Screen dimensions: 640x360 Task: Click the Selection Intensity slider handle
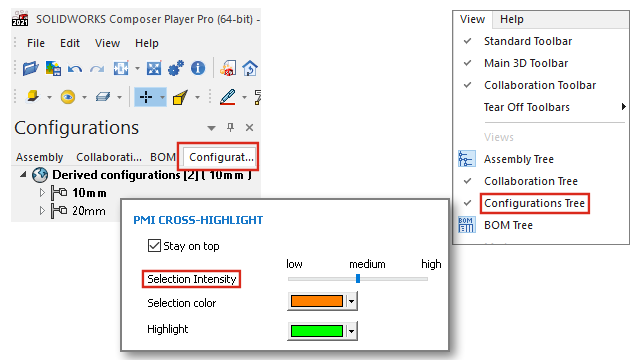click(358, 278)
